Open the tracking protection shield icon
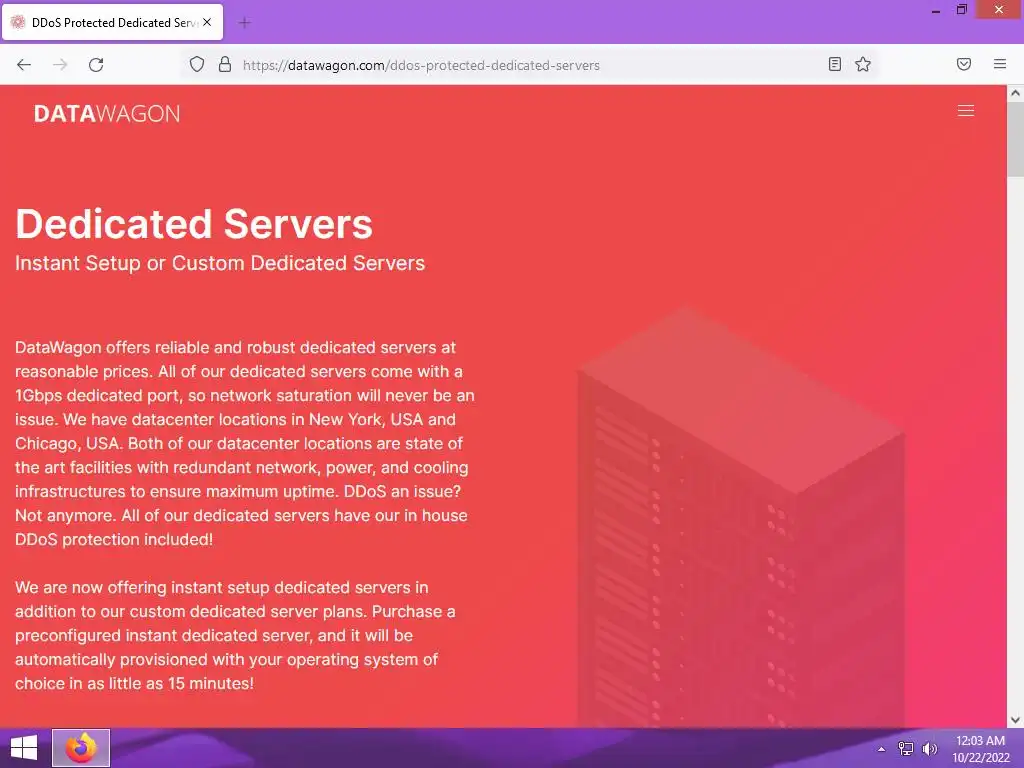The width and height of the screenshot is (1024, 768). click(197, 65)
